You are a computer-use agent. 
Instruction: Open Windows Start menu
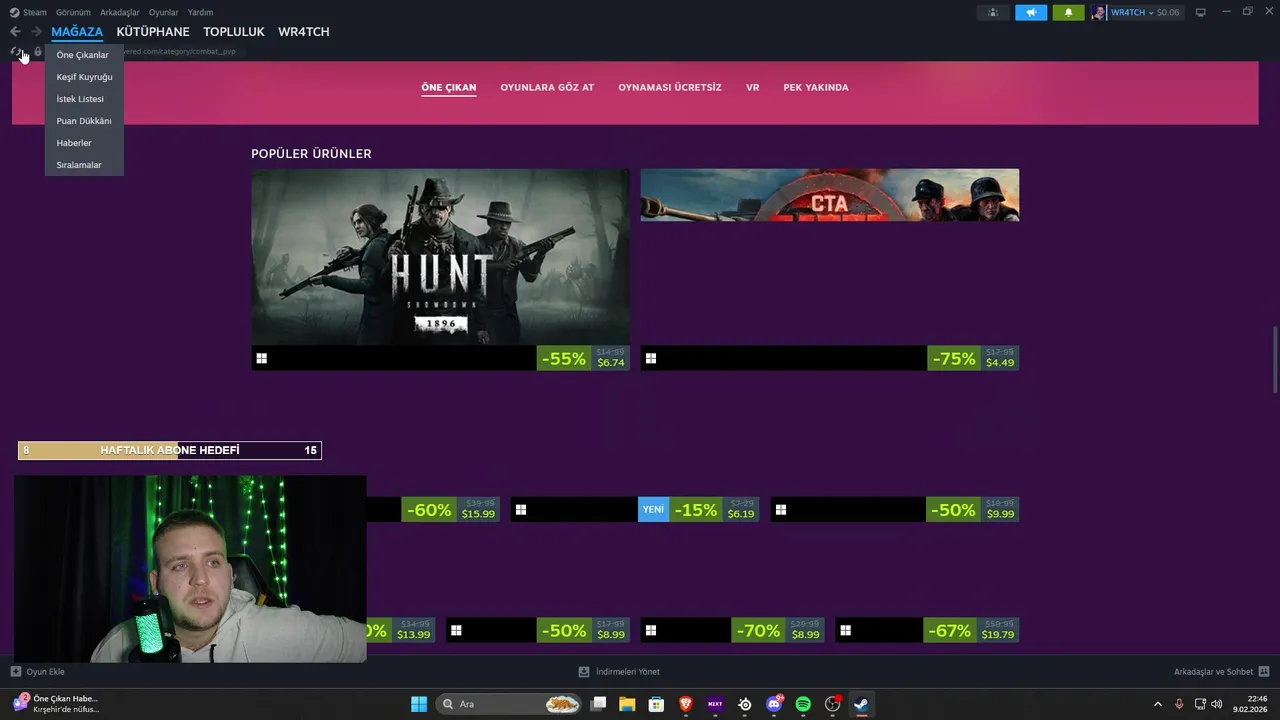pos(419,704)
